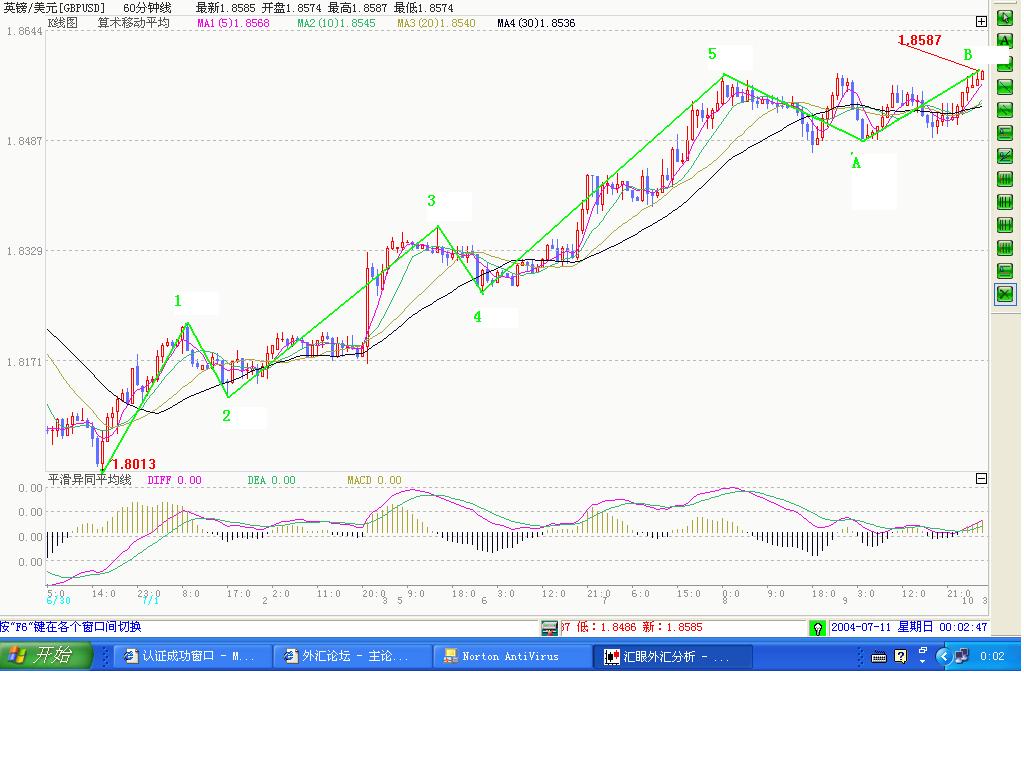Click the 算术移动平均 indicator label

click(x=134, y=23)
